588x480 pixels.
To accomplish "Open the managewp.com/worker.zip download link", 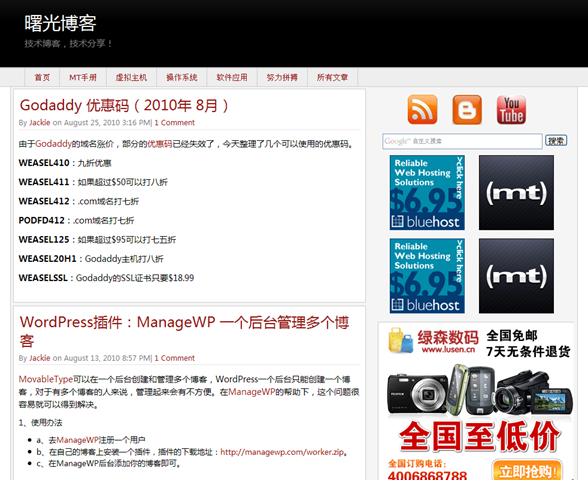I will 282,452.
